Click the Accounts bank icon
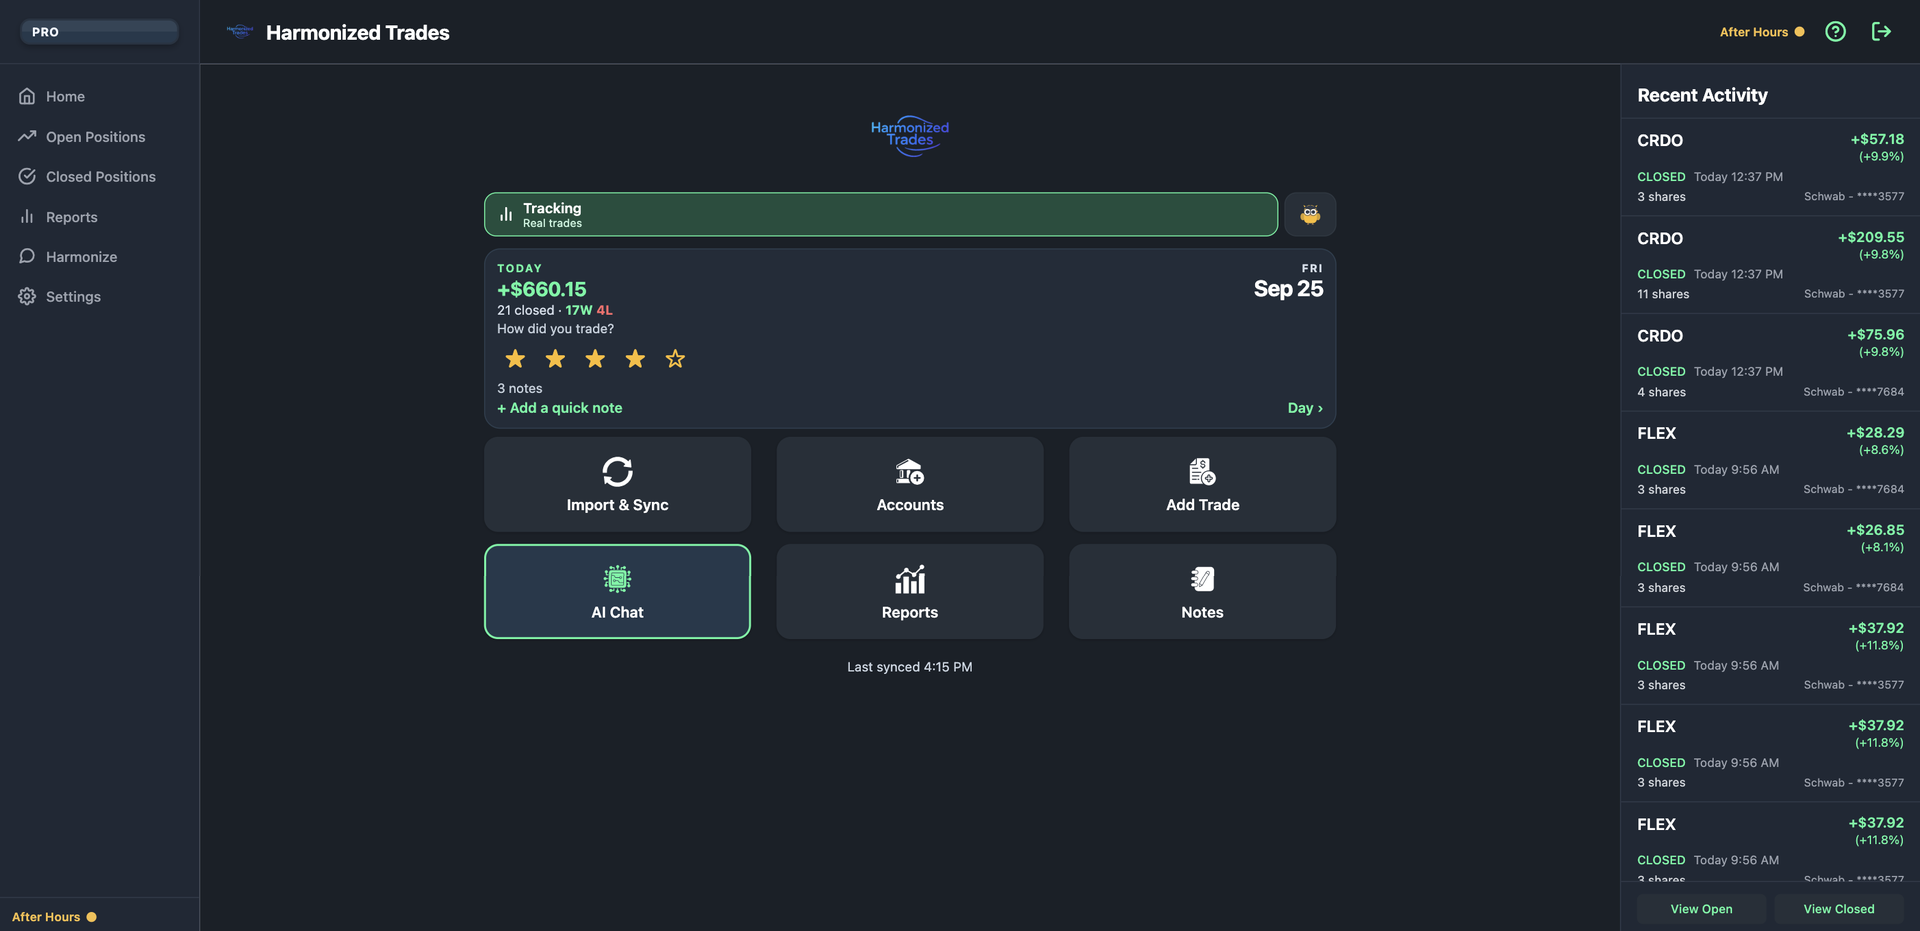 click(910, 471)
